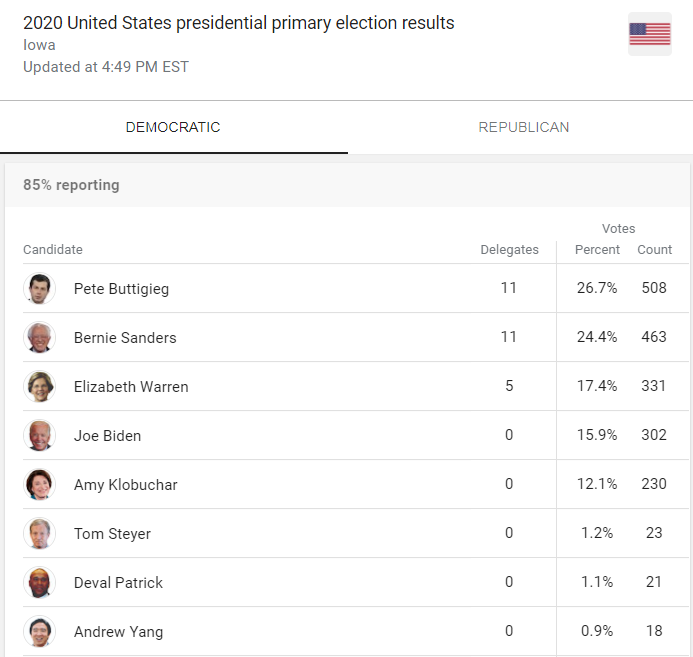
Task: Click Bernie Sanders' profile photo
Action: tap(39, 337)
